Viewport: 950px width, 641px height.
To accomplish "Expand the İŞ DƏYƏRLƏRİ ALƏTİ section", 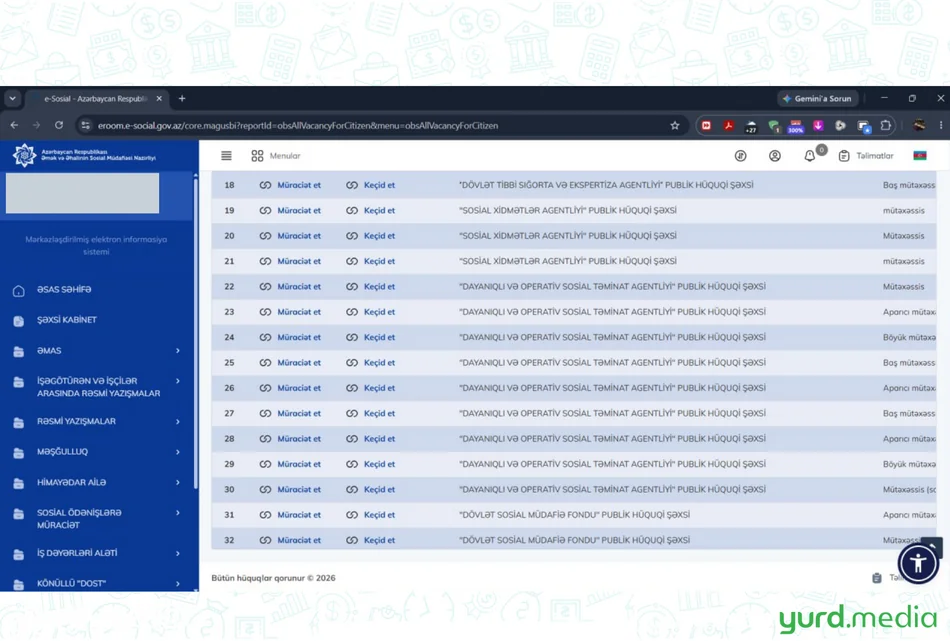I will (x=97, y=554).
